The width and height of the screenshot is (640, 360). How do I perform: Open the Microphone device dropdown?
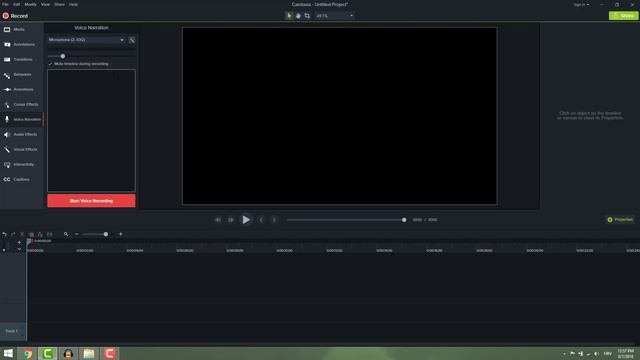[86, 40]
